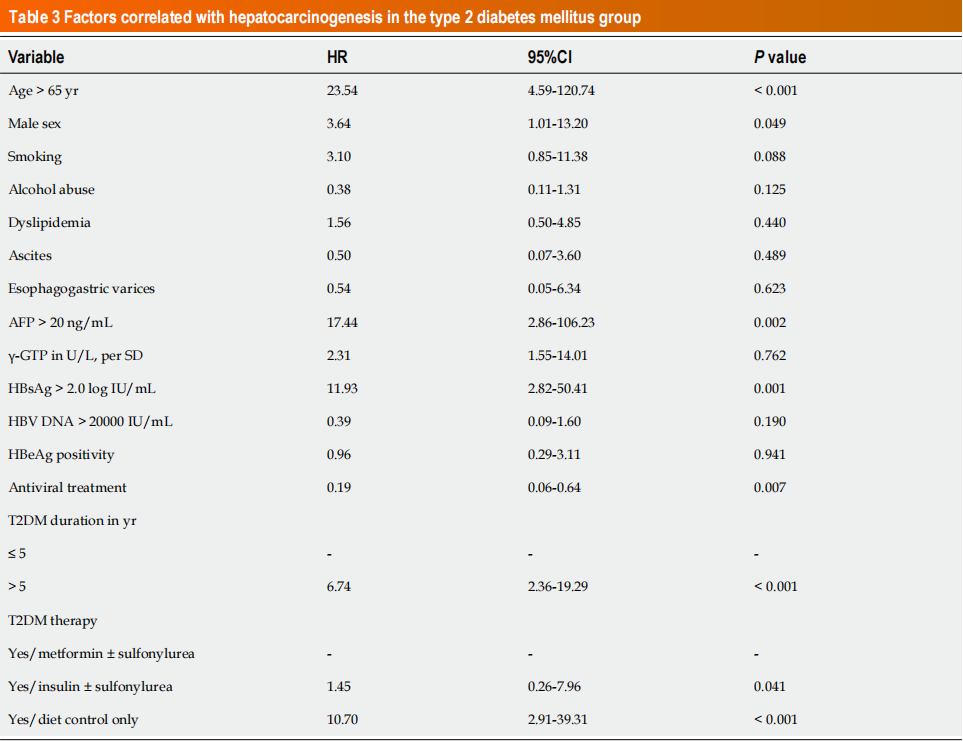
Task: Click the Esophagogastric varices row label
Action: point(82,288)
